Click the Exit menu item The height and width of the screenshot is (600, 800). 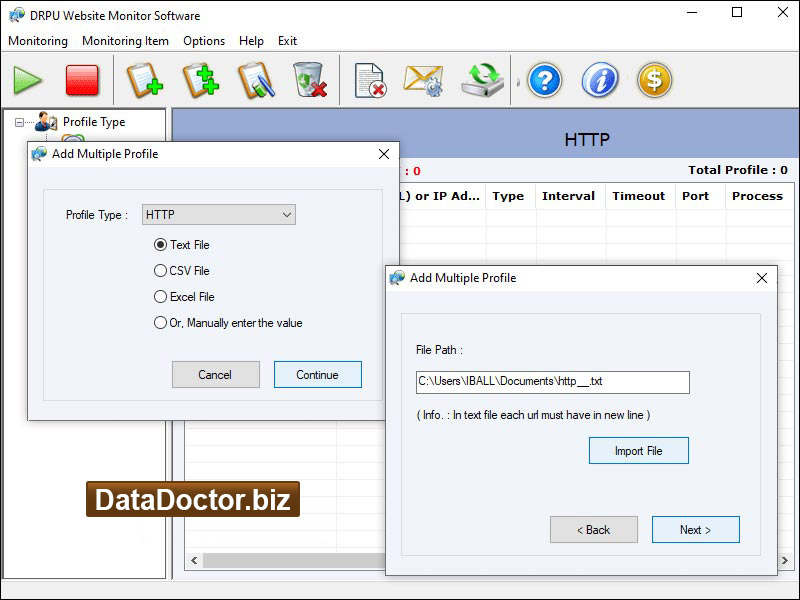287,41
